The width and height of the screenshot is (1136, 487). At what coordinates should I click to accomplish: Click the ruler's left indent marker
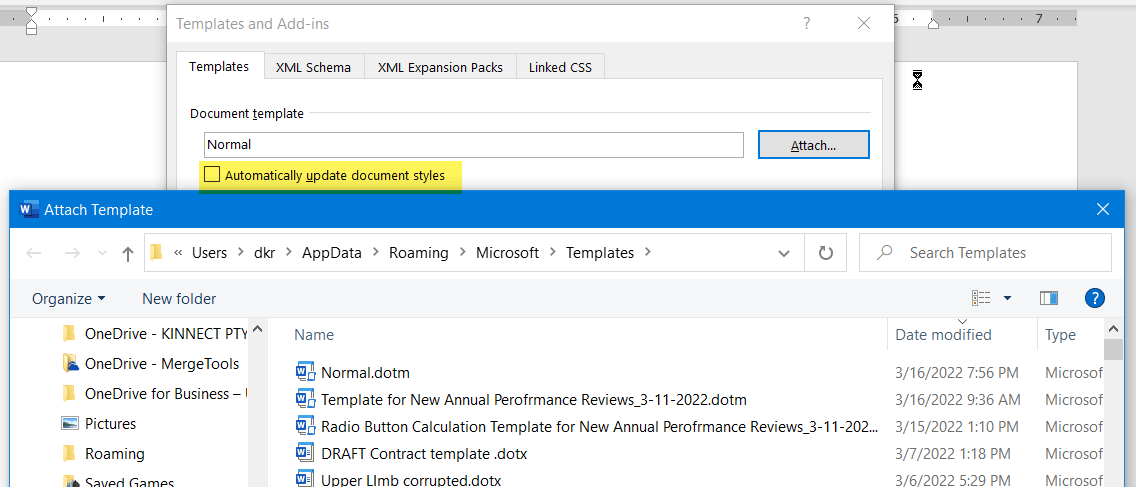click(x=31, y=22)
